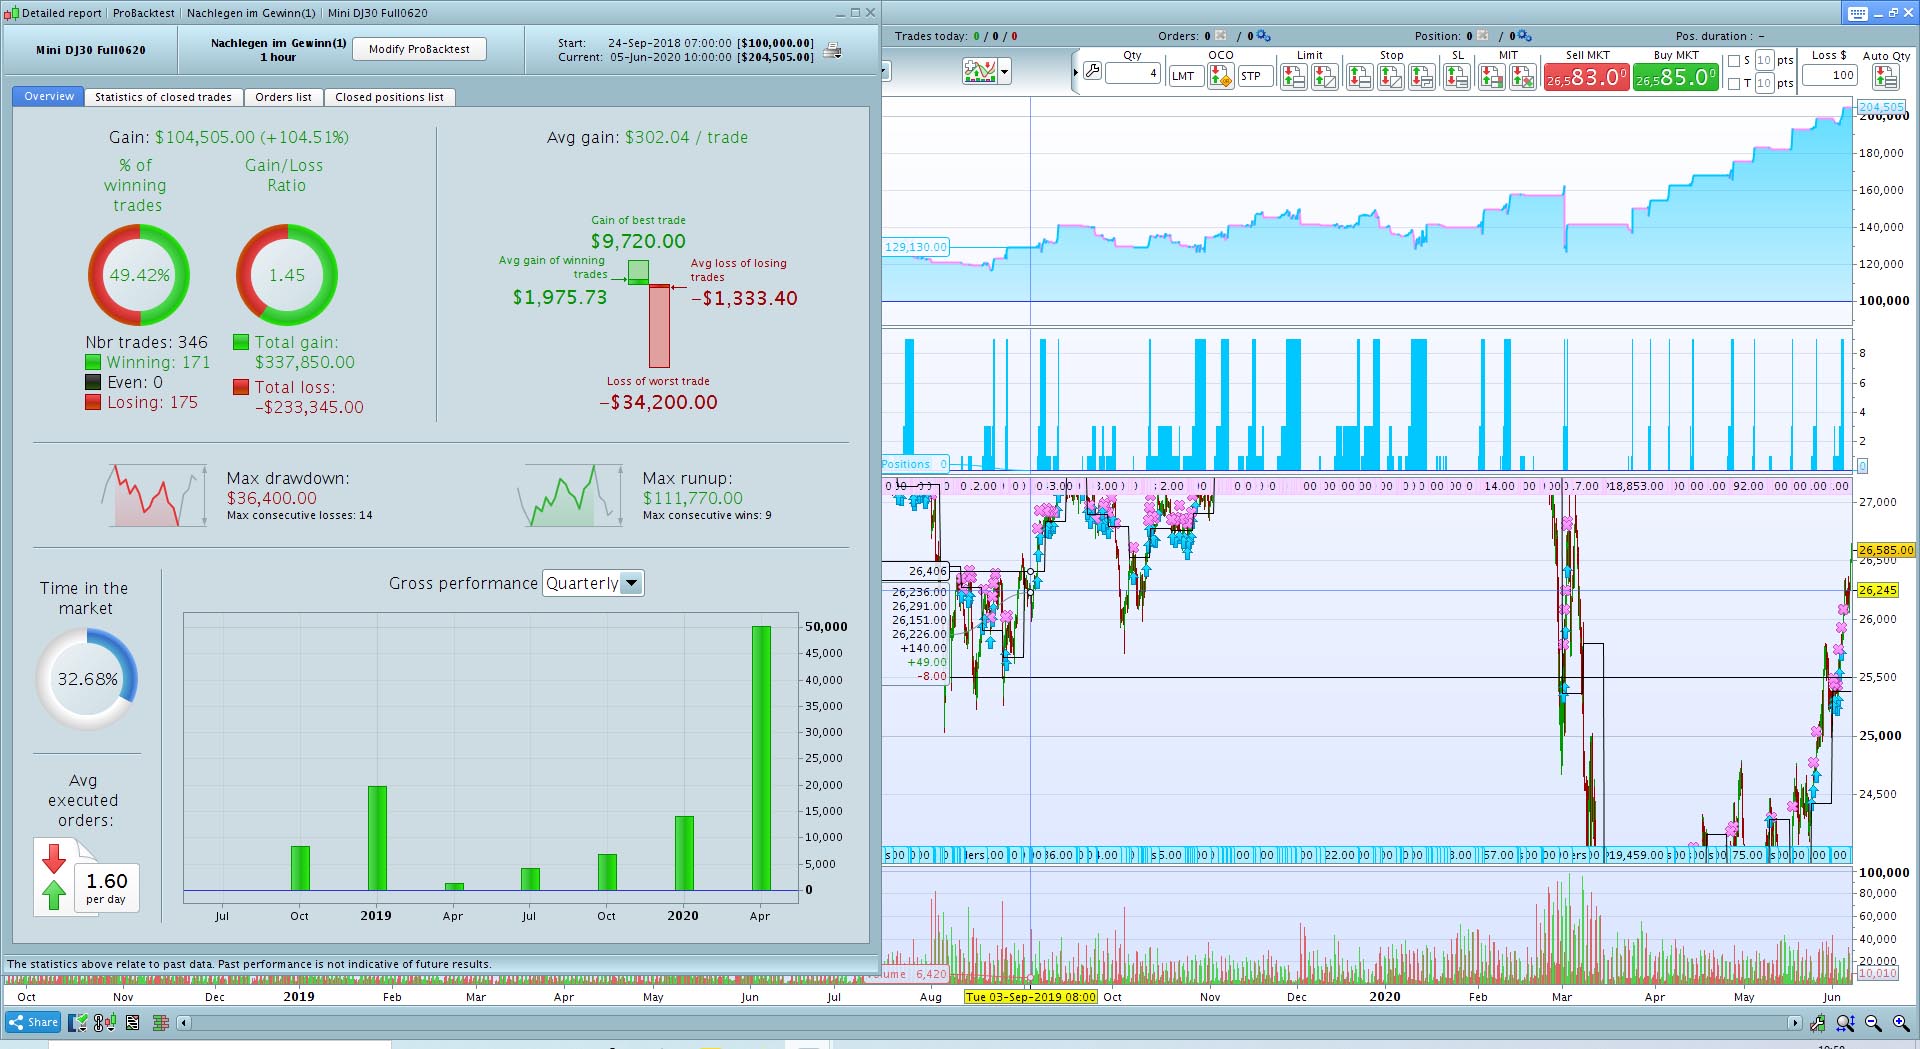Click the Nbr trades: 346 text
Image resolution: width=1920 pixels, height=1049 pixels.
tap(146, 342)
